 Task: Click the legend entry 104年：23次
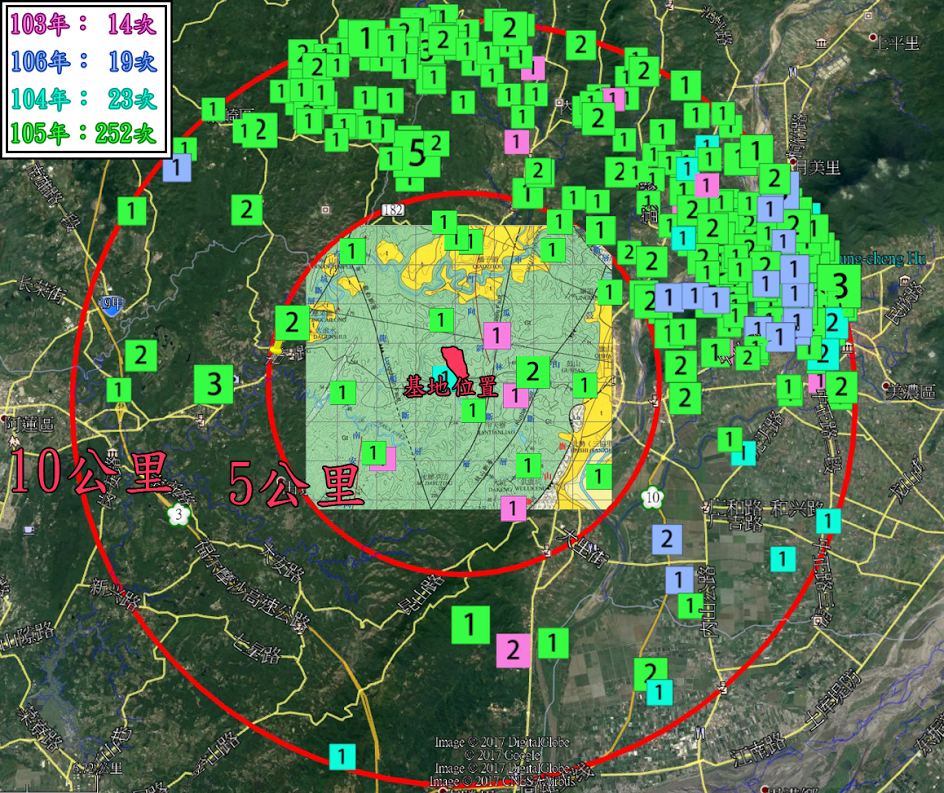point(84,99)
